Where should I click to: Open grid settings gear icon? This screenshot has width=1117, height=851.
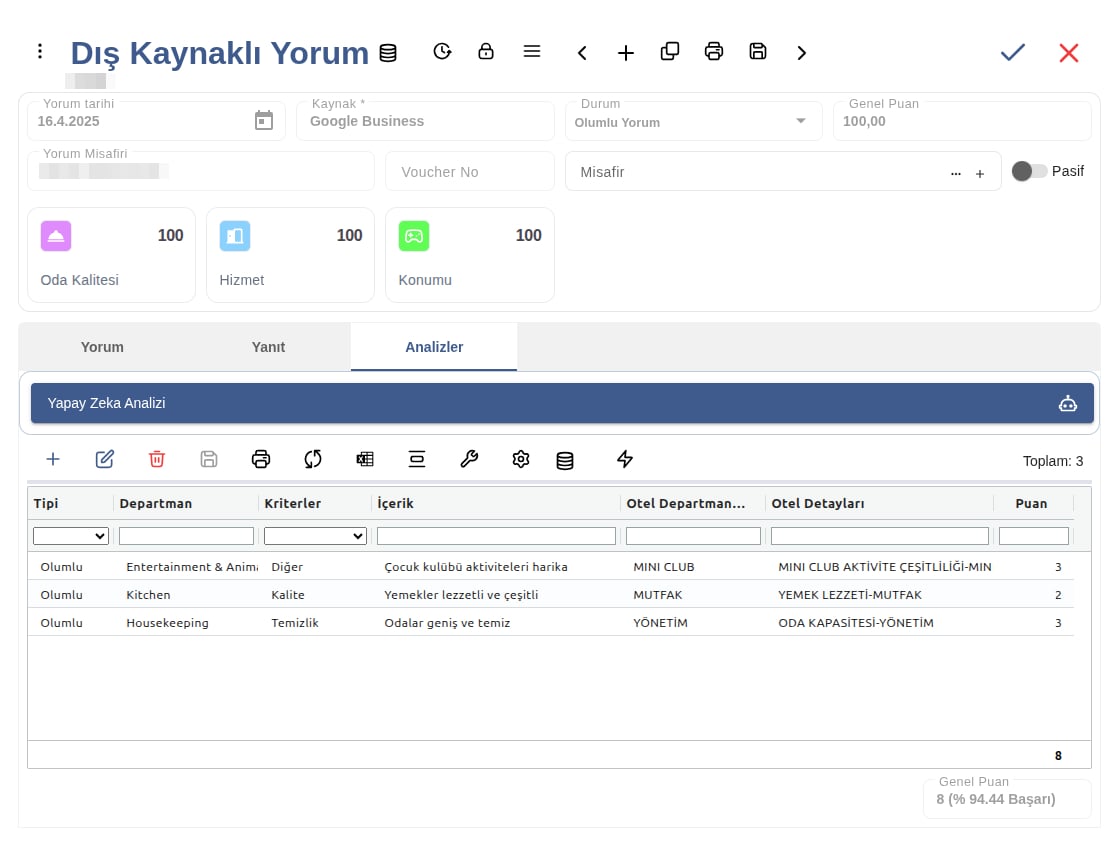(x=521, y=459)
